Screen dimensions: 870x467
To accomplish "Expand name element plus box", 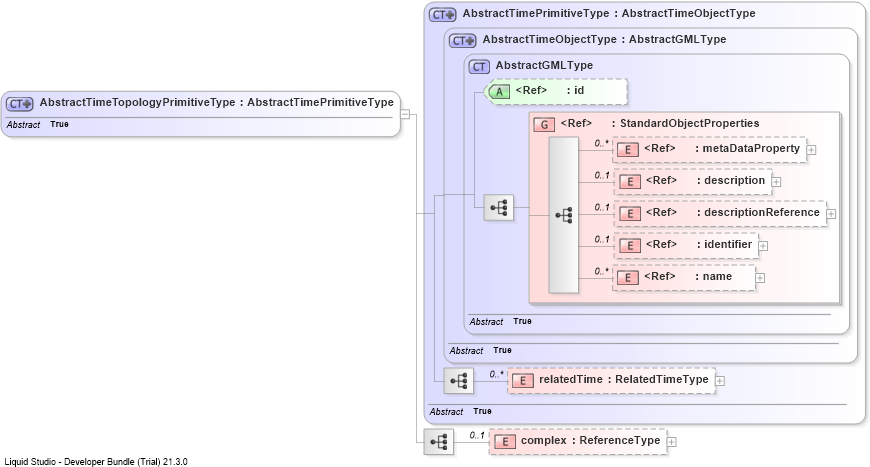I will click(x=760, y=278).
